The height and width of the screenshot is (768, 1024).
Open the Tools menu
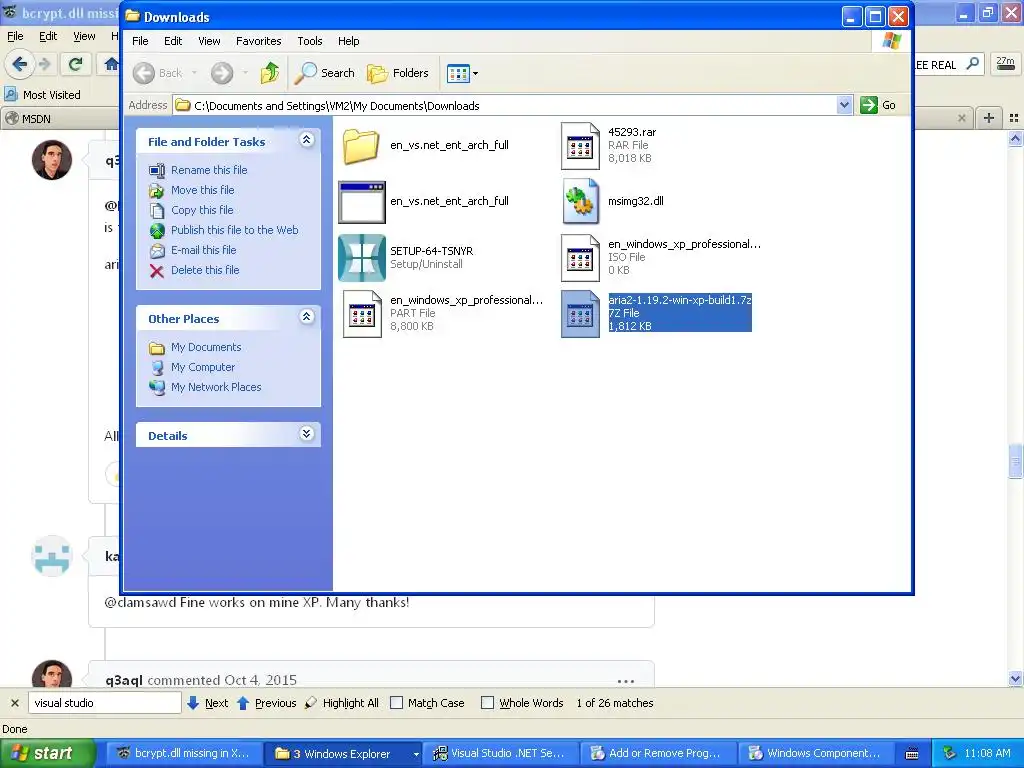click(x=310, y=41)
